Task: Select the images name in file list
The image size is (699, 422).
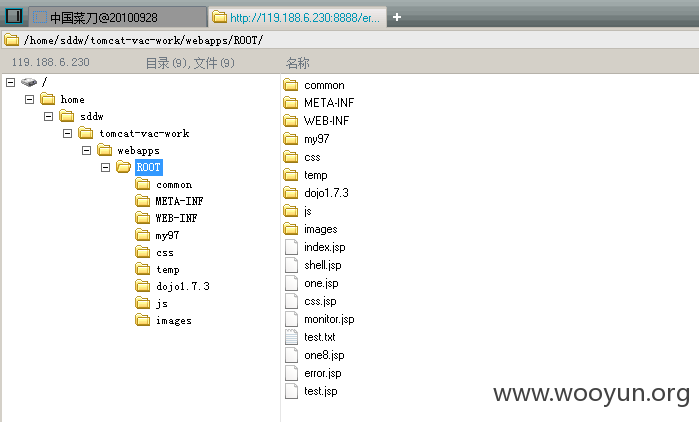Action: pos(321,229)
